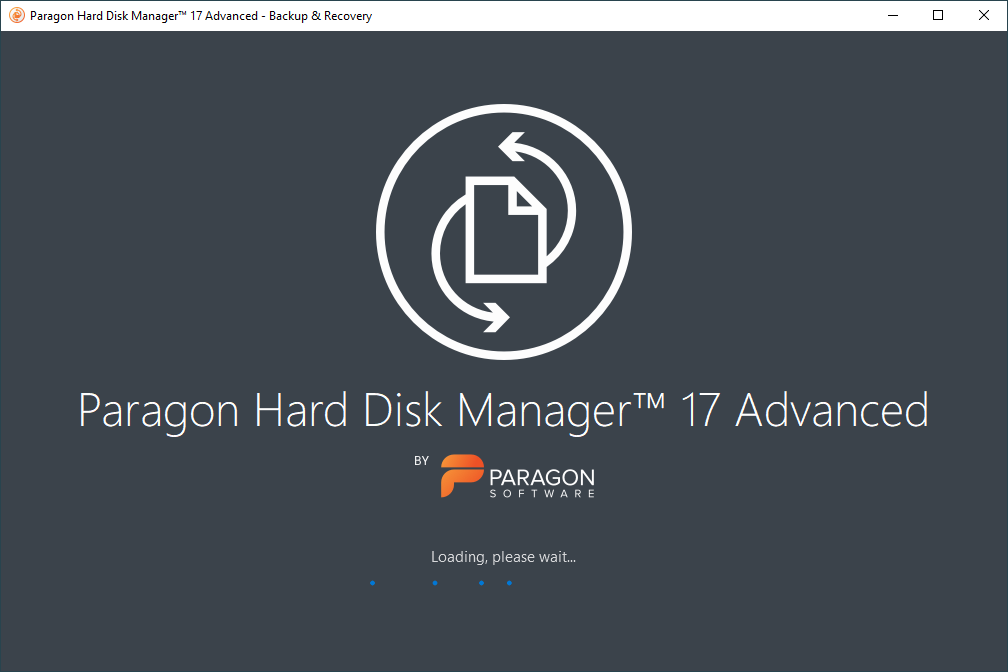Click the word Advanced in large heading

click(832, 410)
